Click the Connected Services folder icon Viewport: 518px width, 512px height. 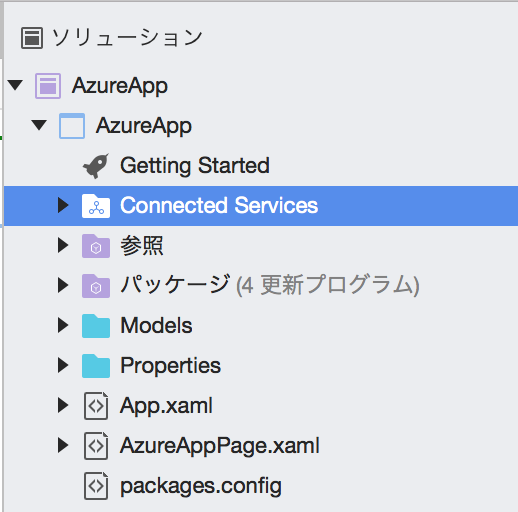click(96, 206)
